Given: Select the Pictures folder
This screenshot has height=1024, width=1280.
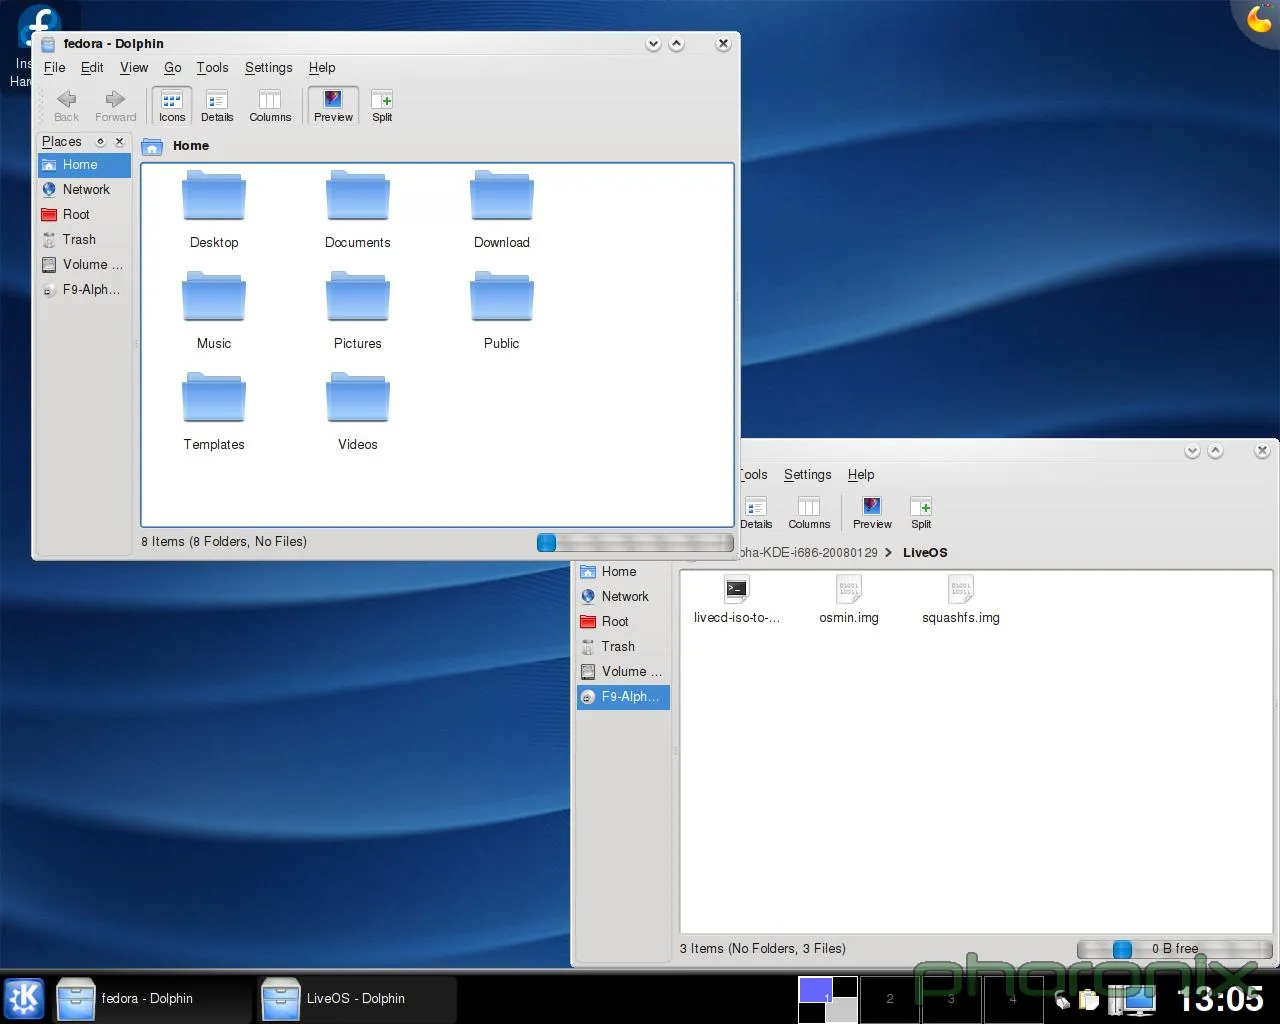Looking at the screenshot, I should coord(358,311).
